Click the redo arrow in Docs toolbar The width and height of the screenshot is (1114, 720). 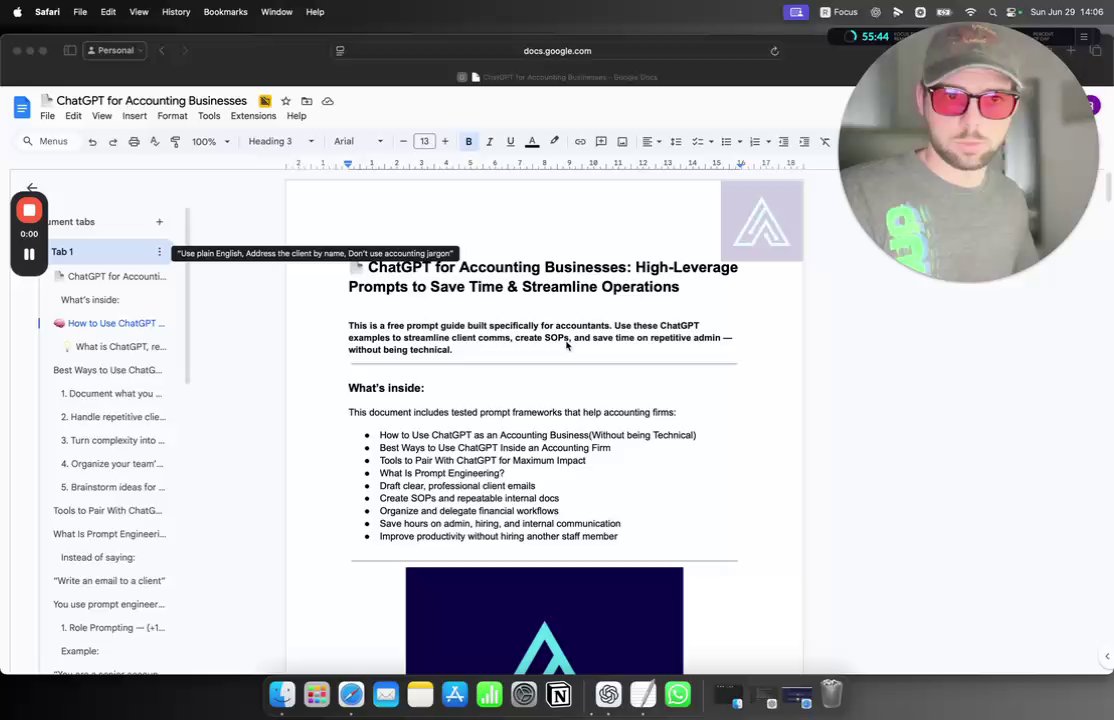(113, 141)
